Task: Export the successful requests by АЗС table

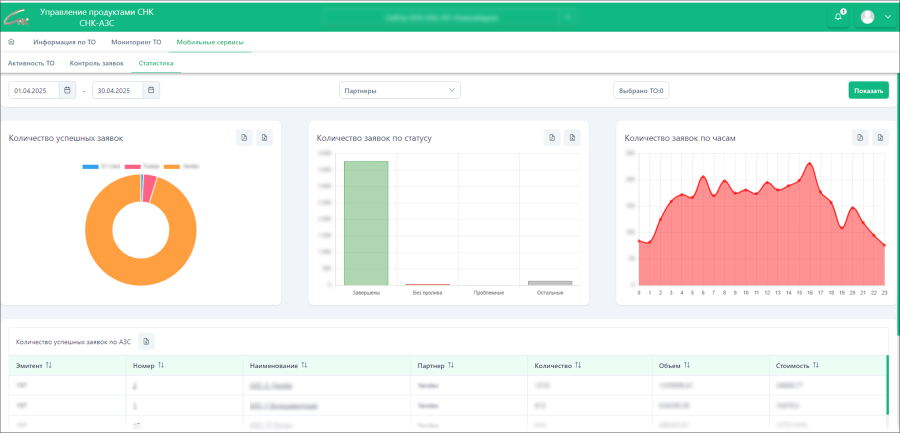Action: (146, 342)
